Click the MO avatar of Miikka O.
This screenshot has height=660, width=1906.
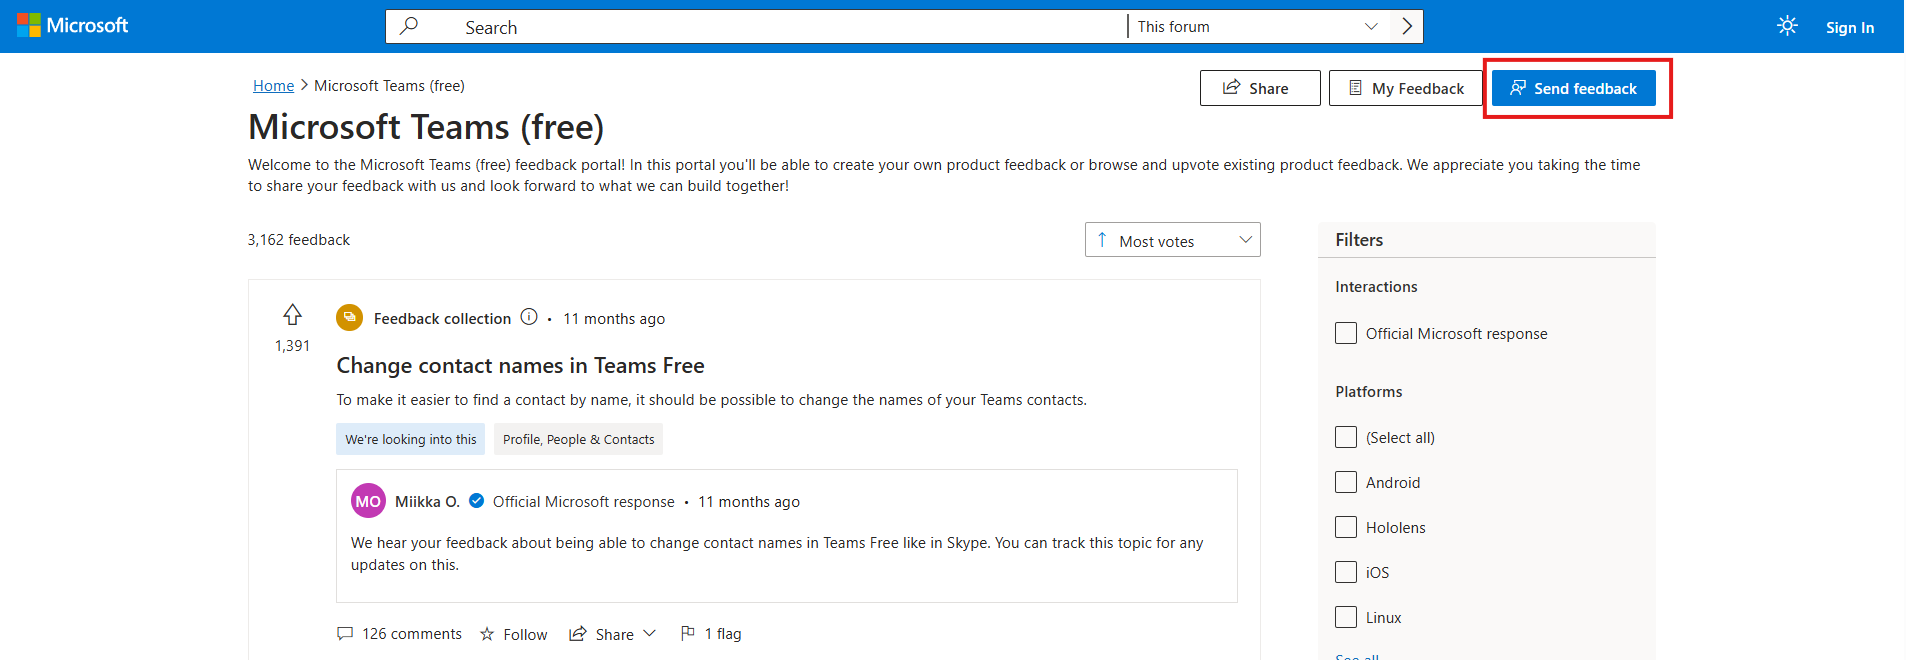[x=368, y=501]
